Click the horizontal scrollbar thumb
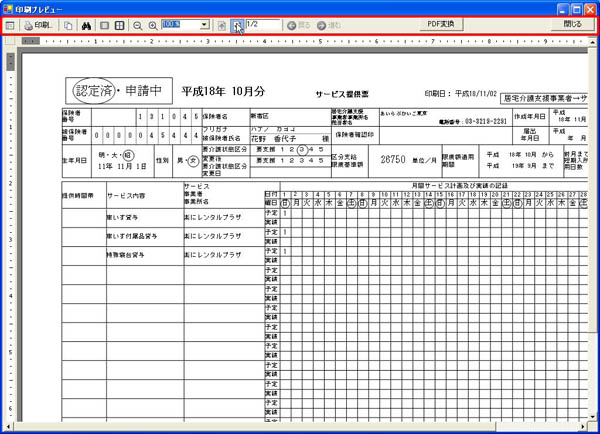Viewport: 600px width, 434px height. click(254, 426)
